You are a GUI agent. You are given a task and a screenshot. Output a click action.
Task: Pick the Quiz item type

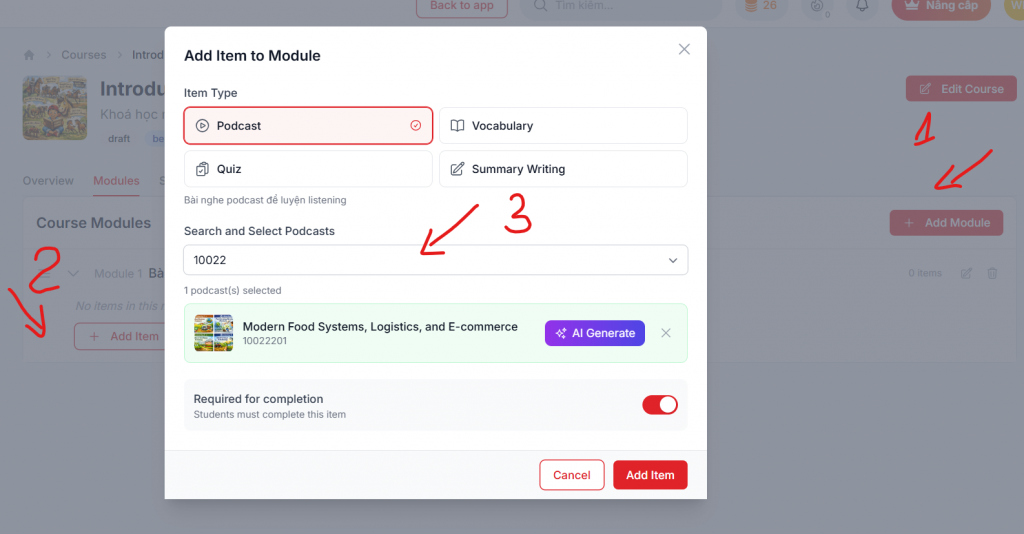pos(308,169)
